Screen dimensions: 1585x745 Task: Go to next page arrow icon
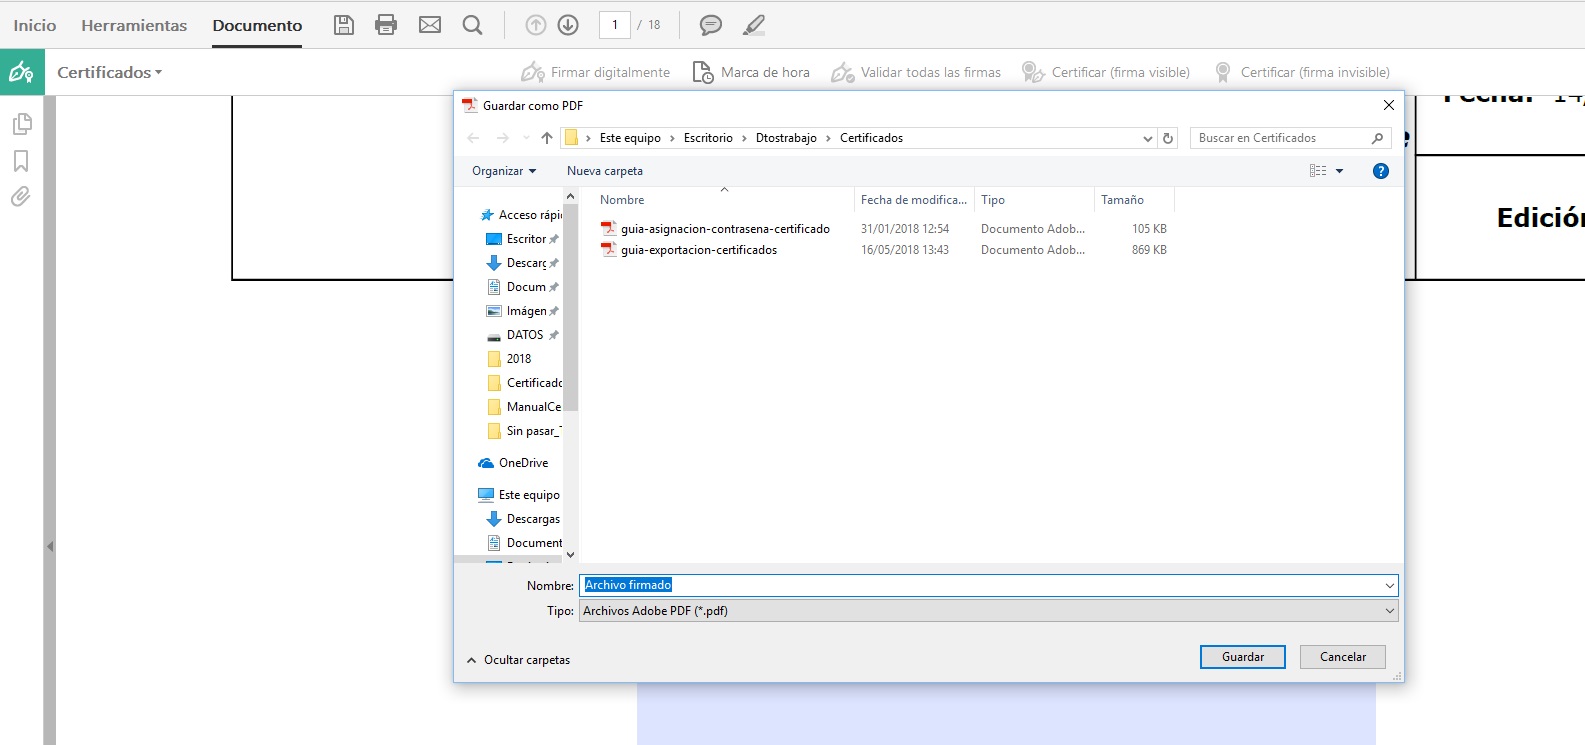click(x=568, y=25)
